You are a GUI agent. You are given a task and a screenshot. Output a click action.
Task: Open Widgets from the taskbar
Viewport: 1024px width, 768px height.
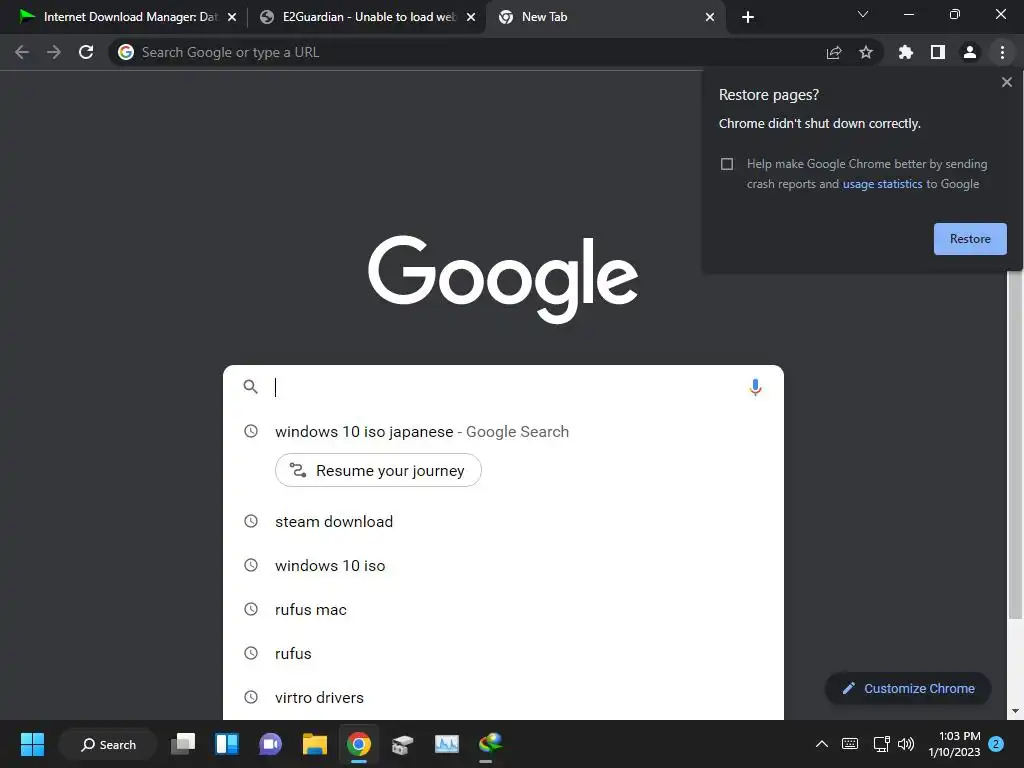(x=227, y=744)
